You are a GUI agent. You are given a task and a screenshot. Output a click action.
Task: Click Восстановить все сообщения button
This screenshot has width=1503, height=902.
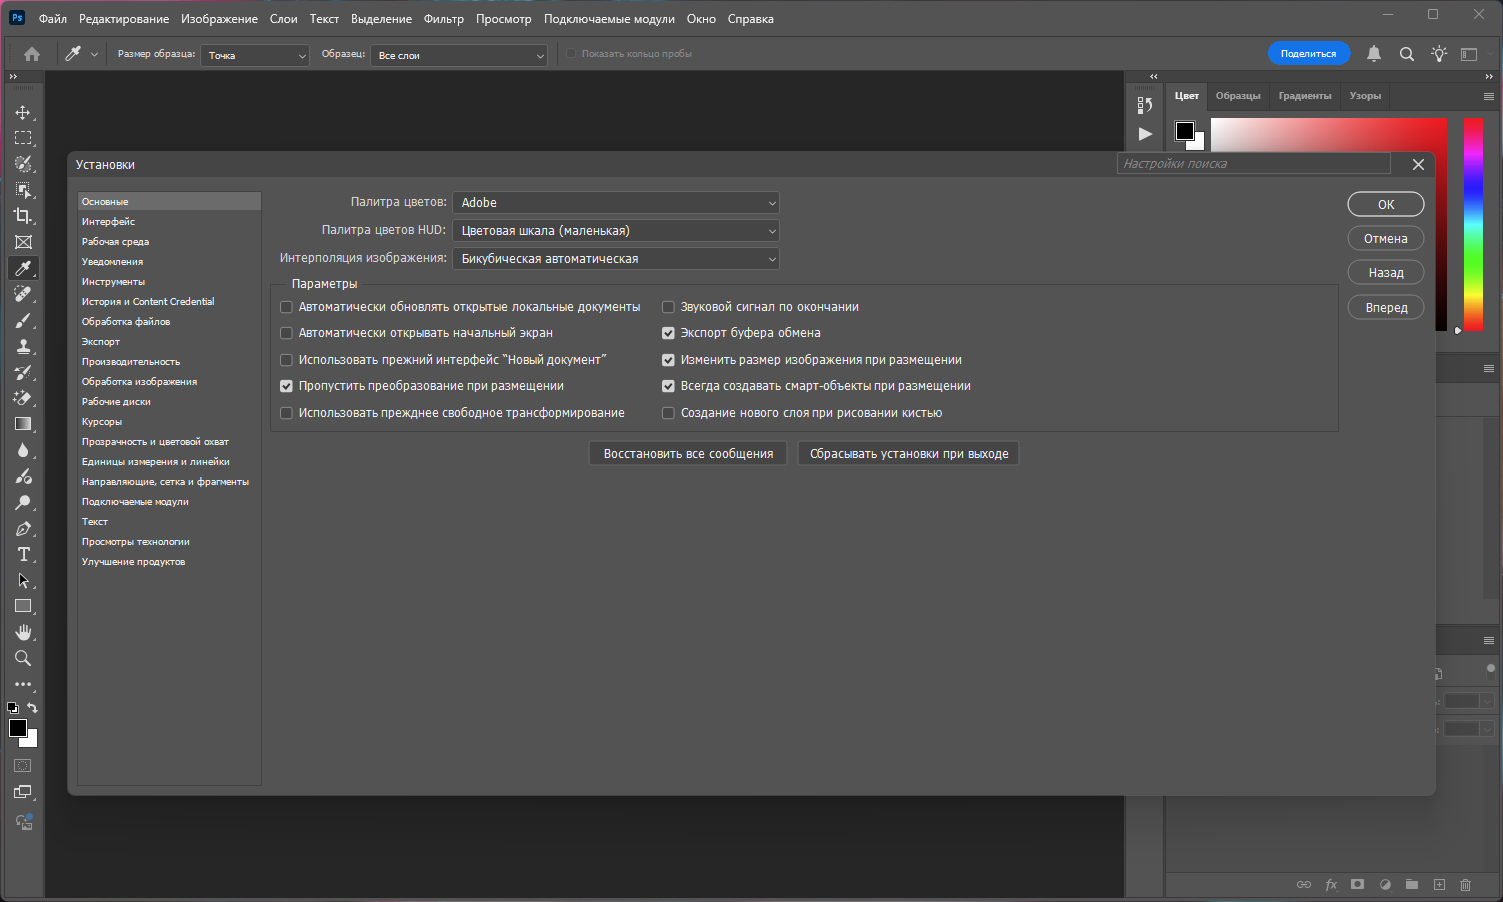coord(688,454)
